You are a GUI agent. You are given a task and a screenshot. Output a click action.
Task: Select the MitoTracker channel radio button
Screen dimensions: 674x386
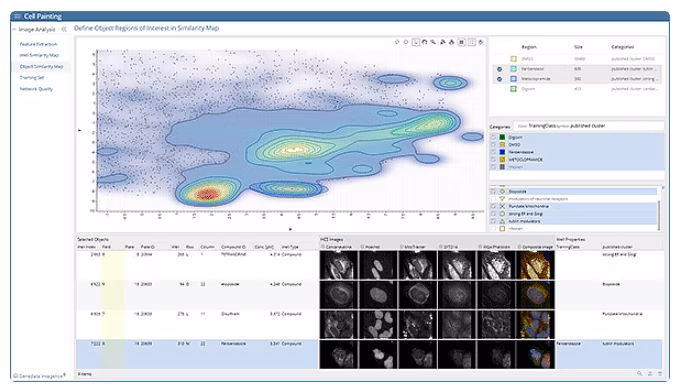click(x=402, y=247)
